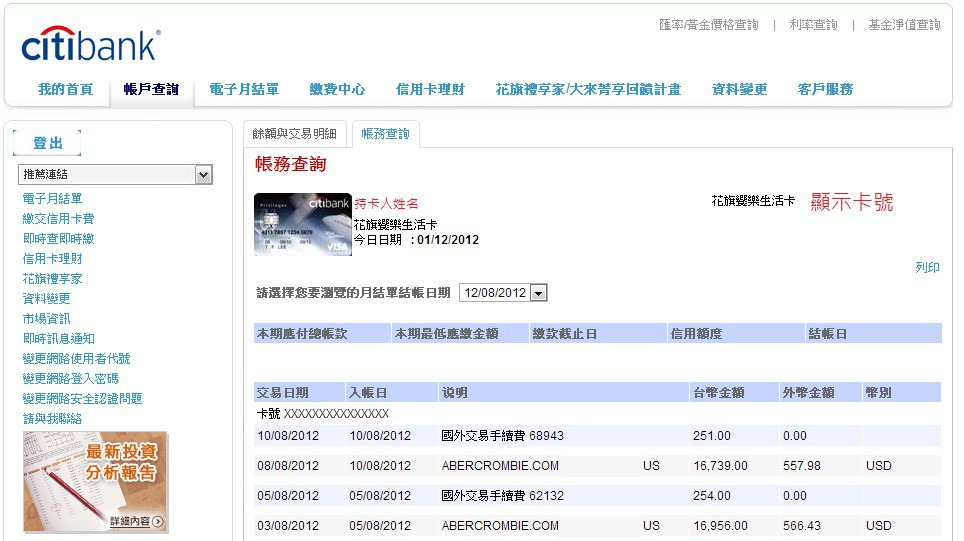Click the 登出 logout button

click(x=47, y=143)
